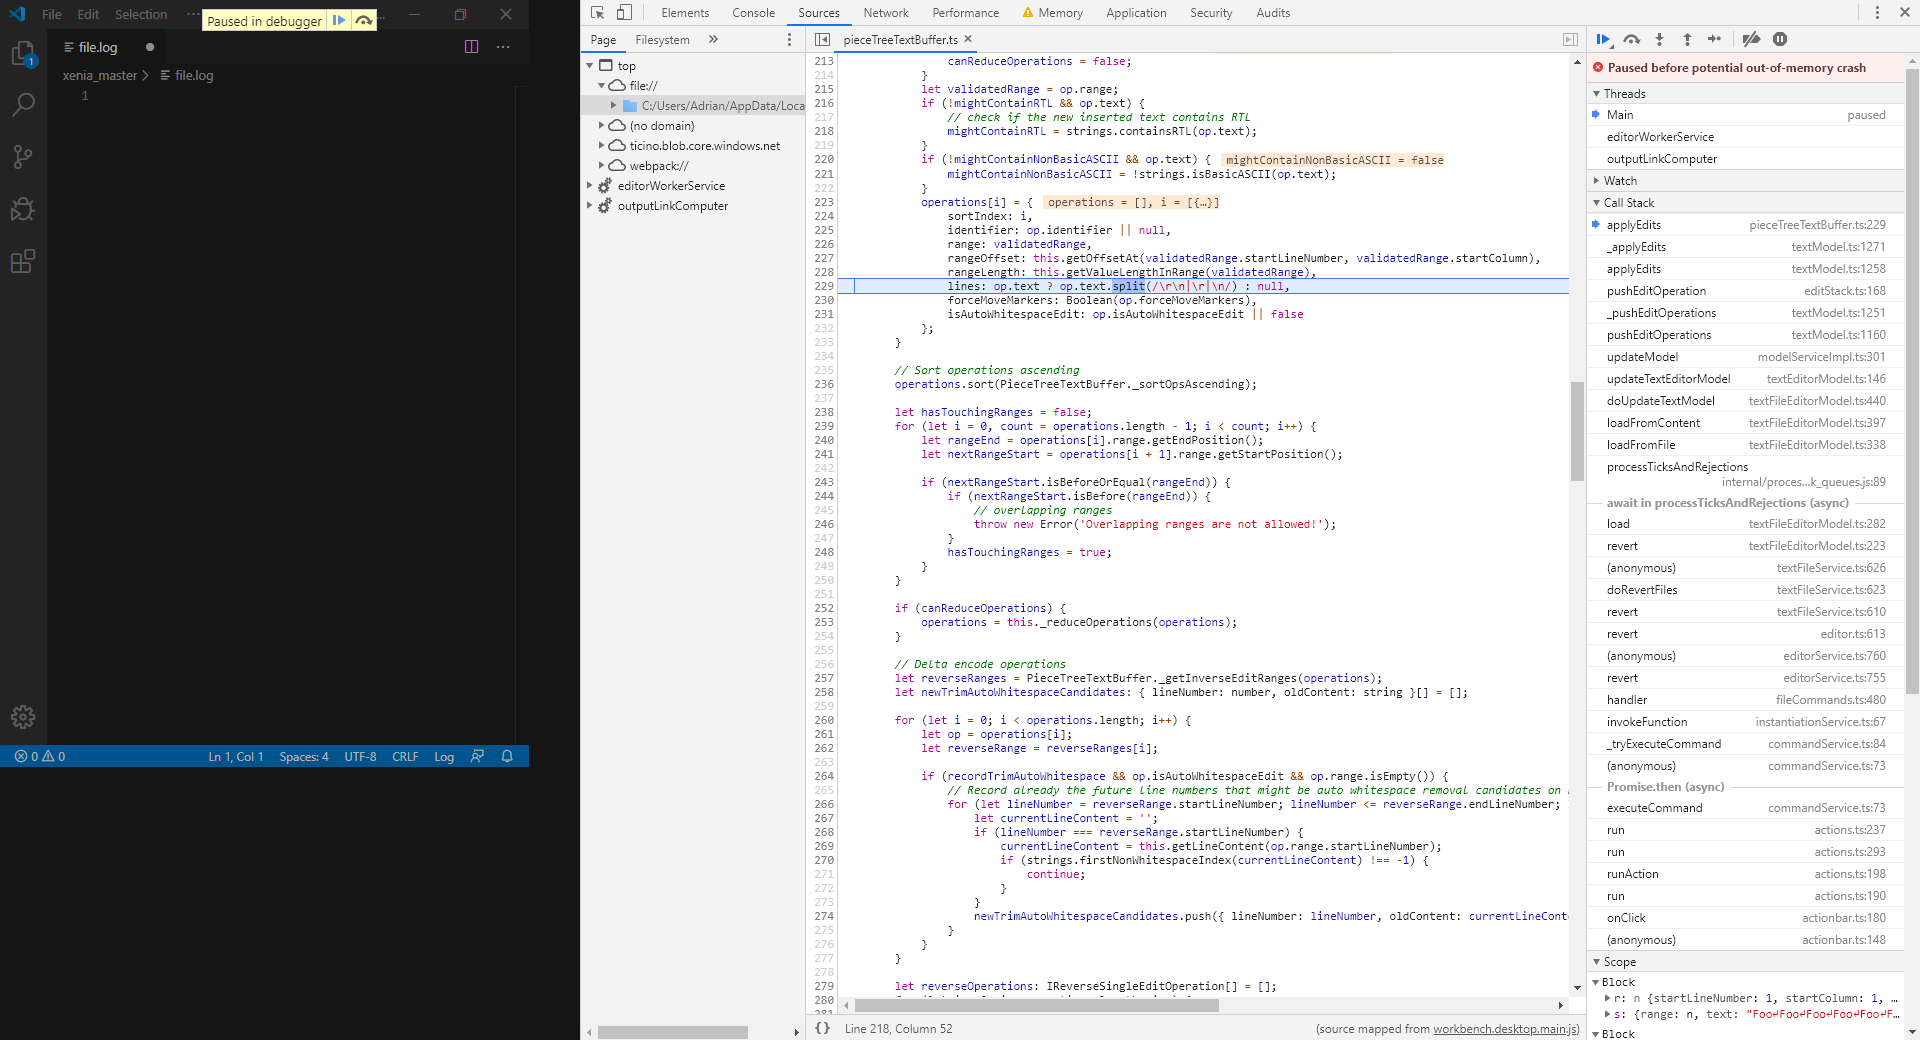Toggle the breakpoint on line 229
The width and height of the screenshot is (1920, 1040).
point(822,286)
